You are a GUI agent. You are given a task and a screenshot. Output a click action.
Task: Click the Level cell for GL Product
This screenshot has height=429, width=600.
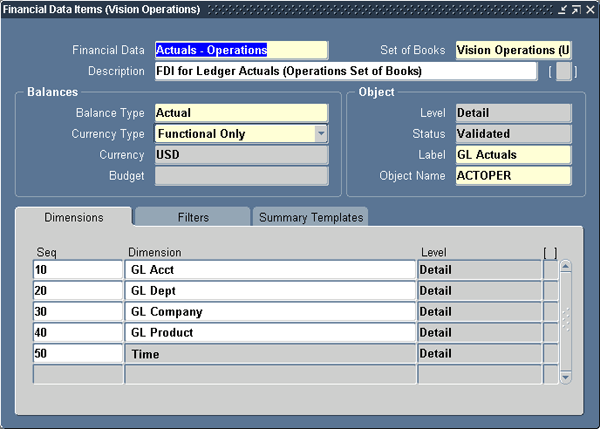[479, 333]
